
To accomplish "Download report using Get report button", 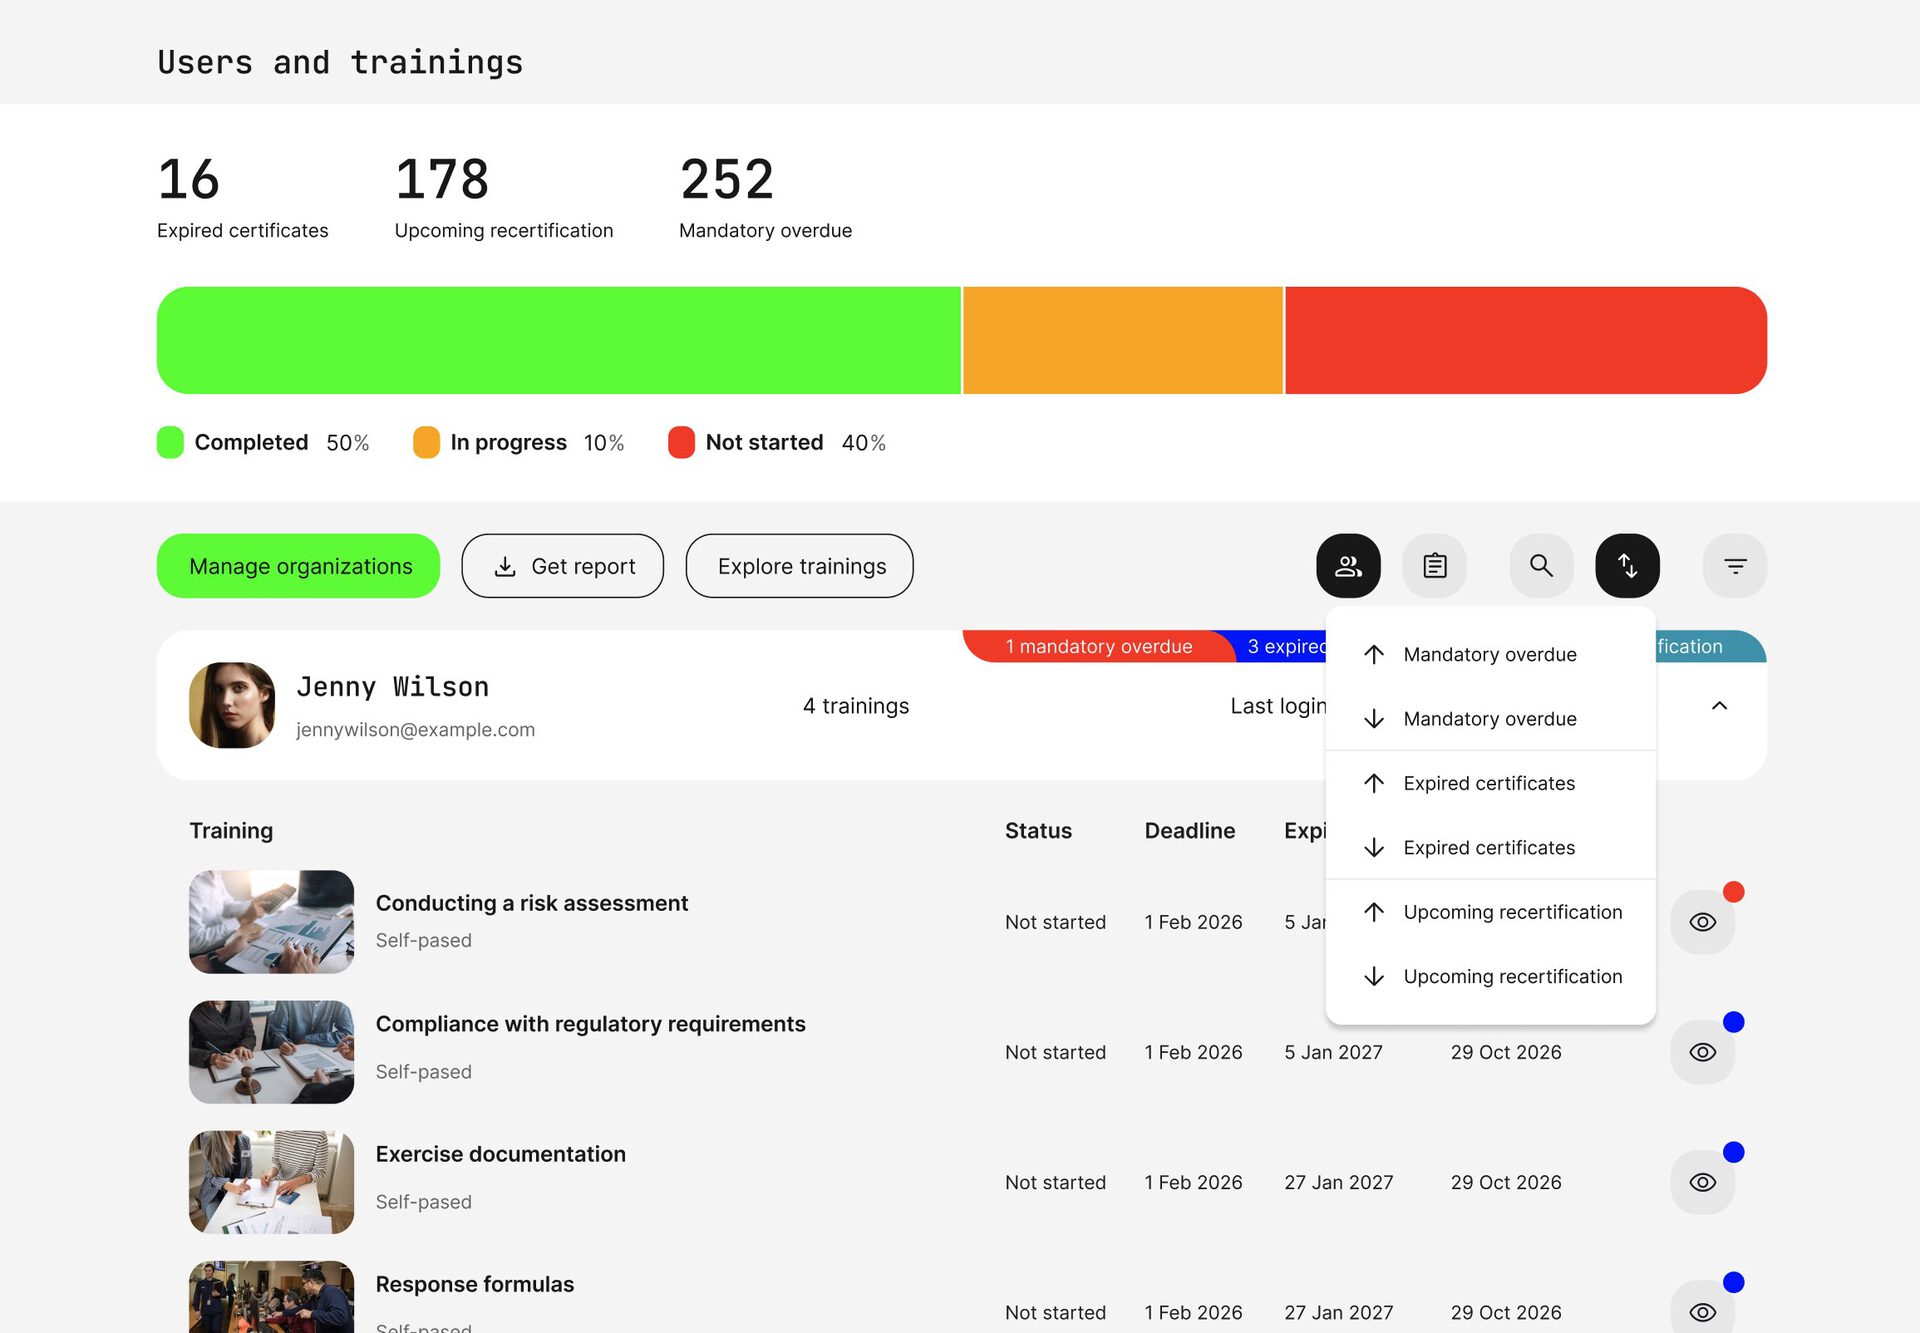I will pyautogui.click(x=563, y=566).
